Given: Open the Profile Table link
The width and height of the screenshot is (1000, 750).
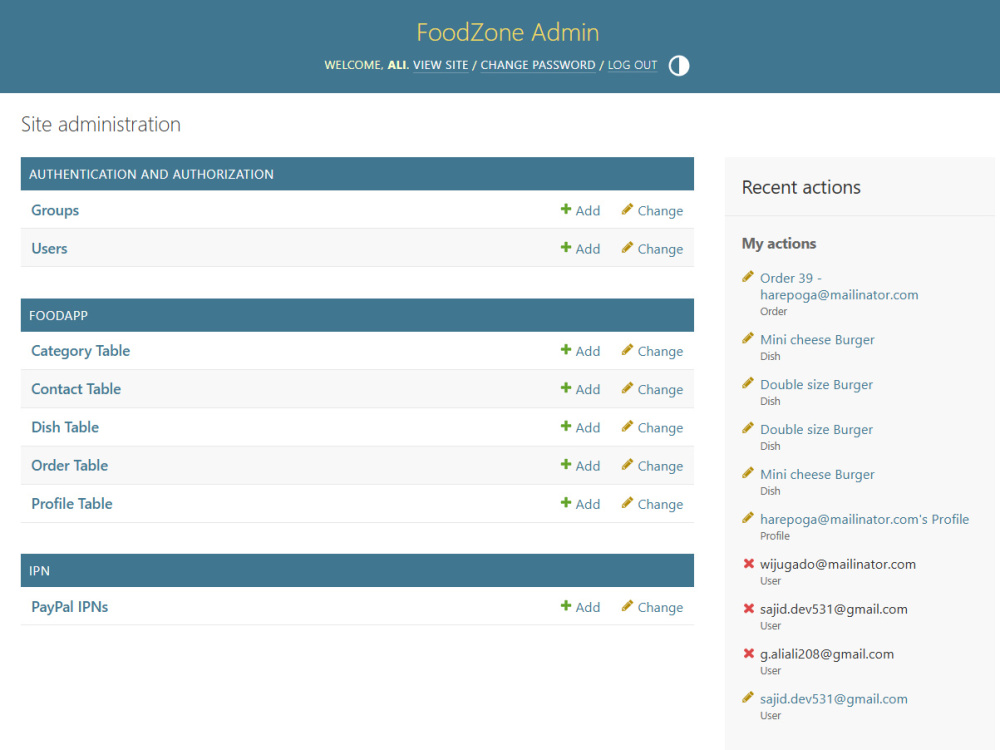Looking at the screenshot, I should [71, 504].
